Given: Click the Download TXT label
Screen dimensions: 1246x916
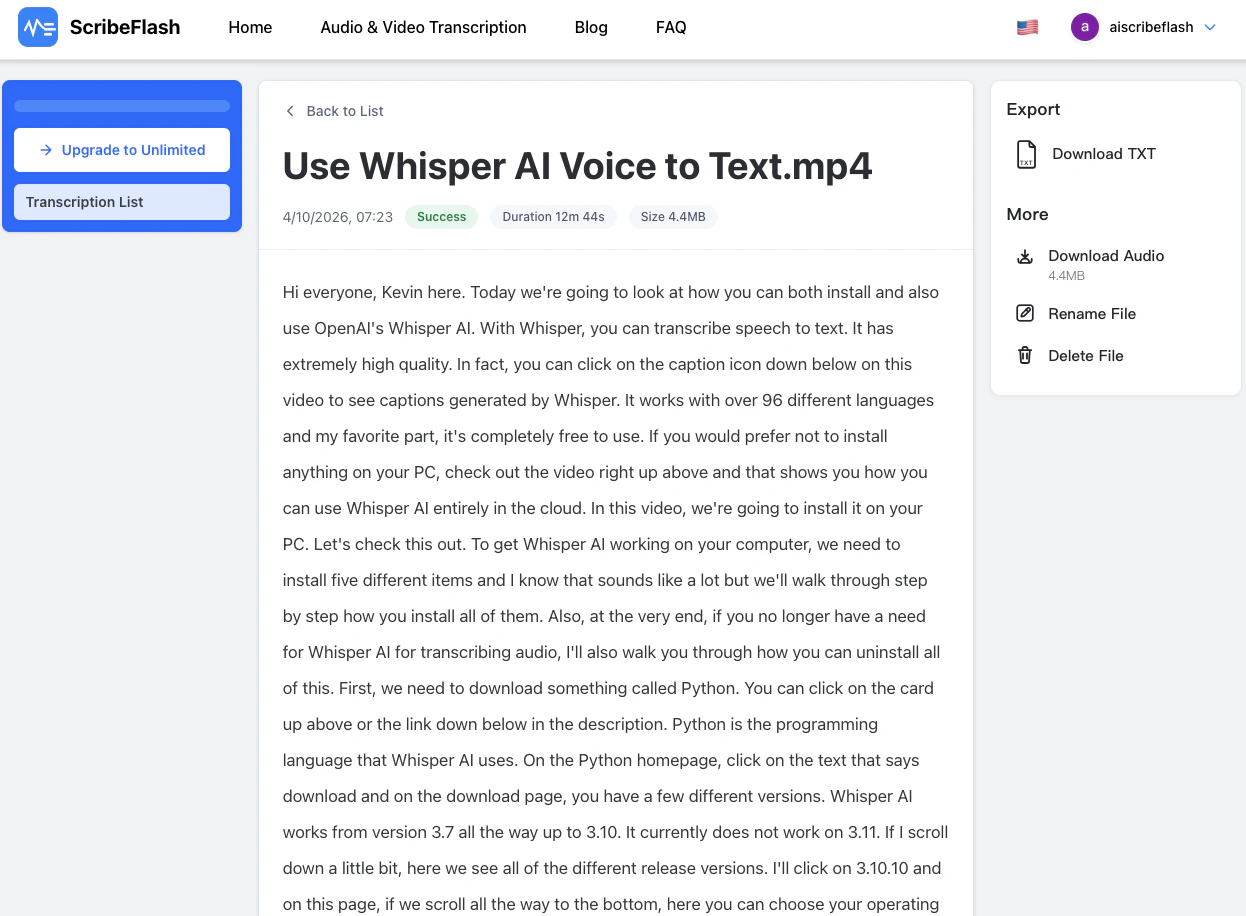Looking at the screenshot, I should [1104, 154].
